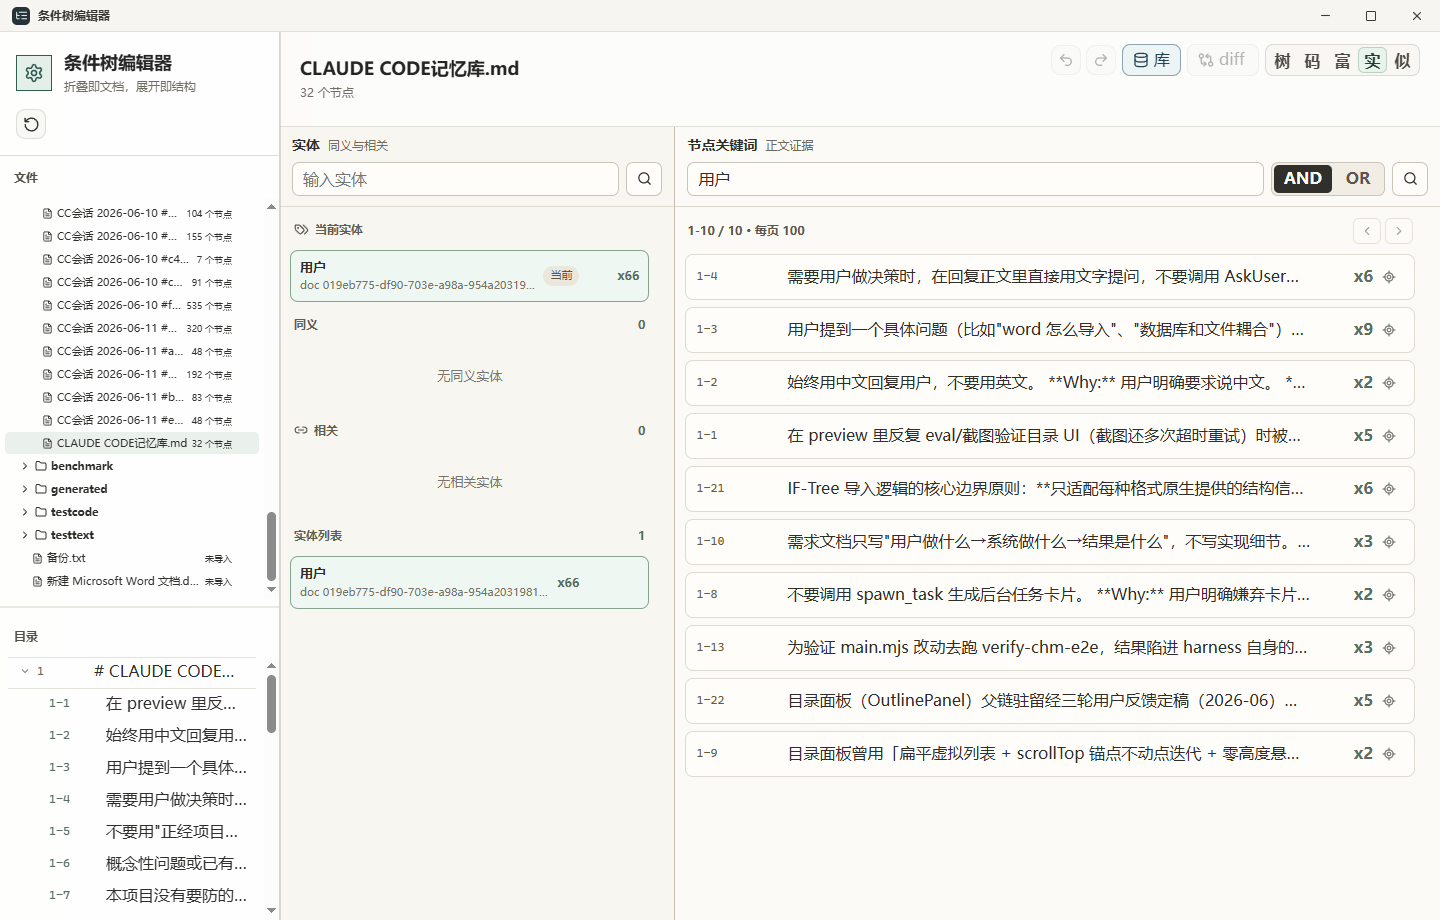Click the locate icon for row 1-13
Screen dimensions: 1440x920
pyautogui.click(x=1389, y=648)
